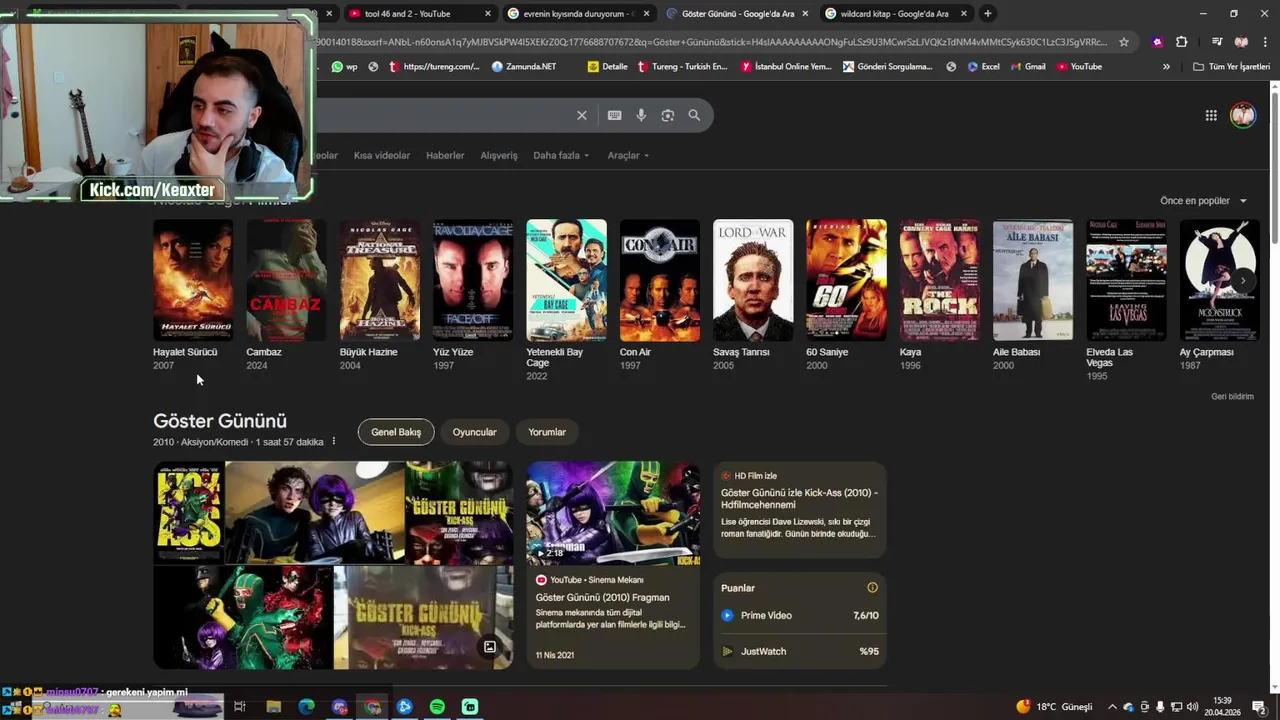Open the Prime Video rating 7,6/10 row
Screen dimensions: 1280x720
pos(800,616)
